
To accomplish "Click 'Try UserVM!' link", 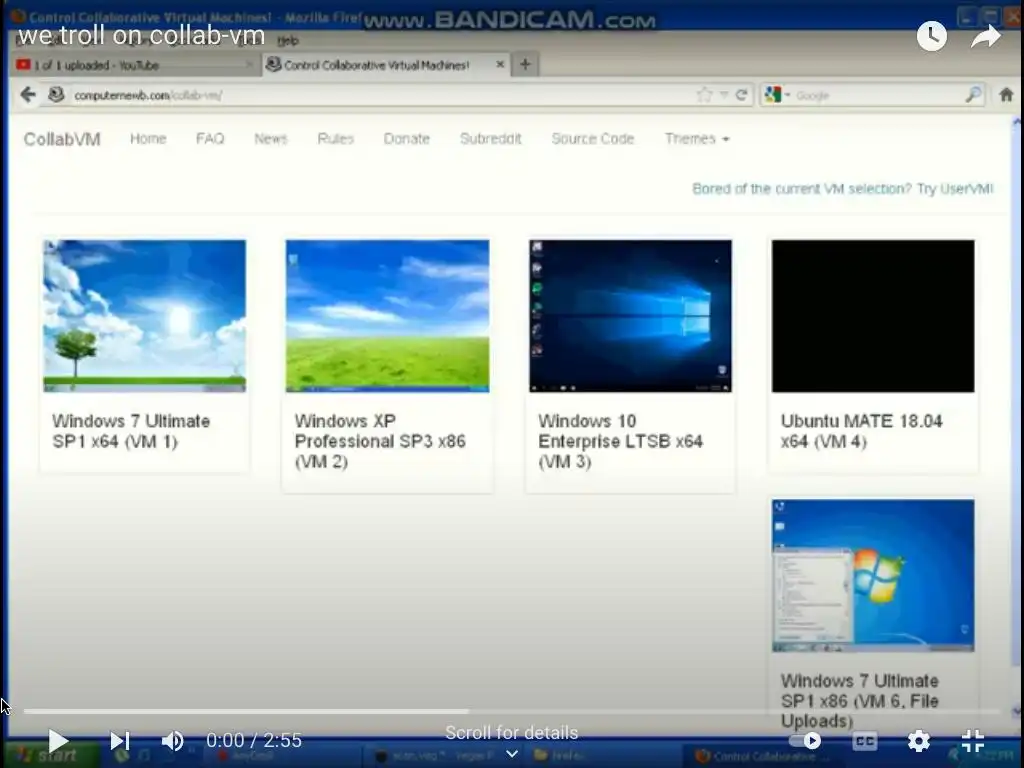I will pyautogui.click(x=955, y=189).
